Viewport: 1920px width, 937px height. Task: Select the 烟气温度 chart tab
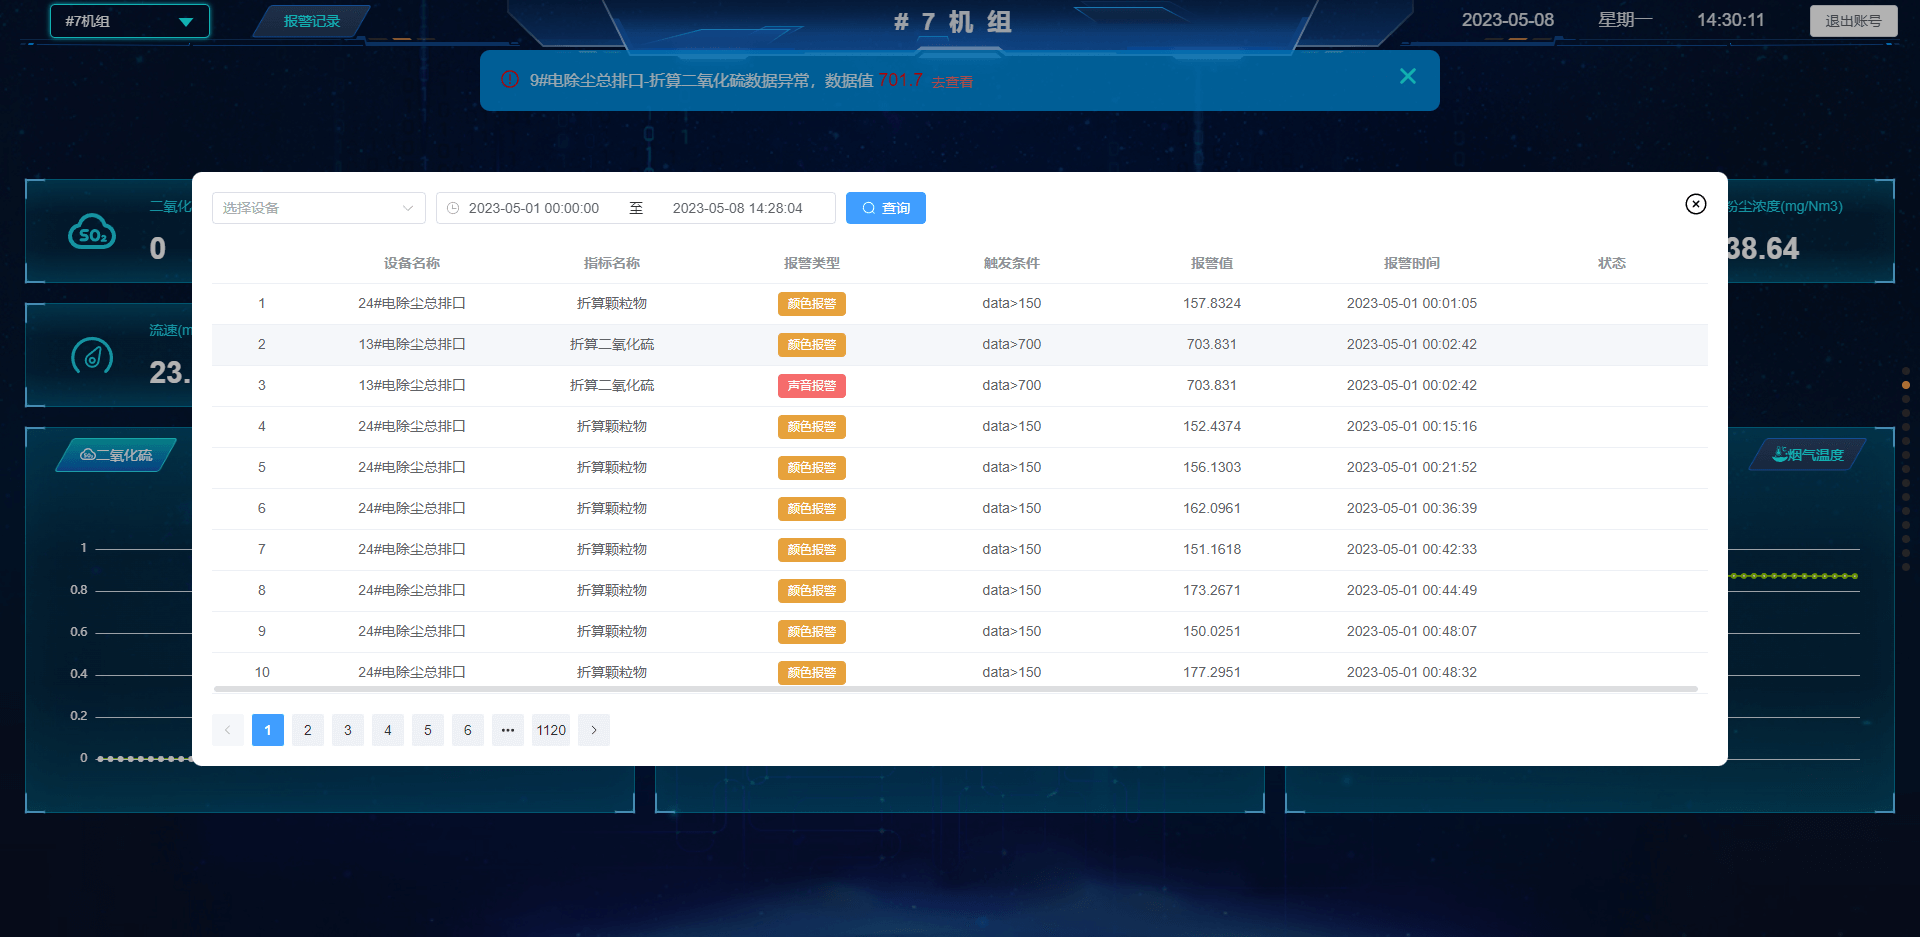pos(1808,455)
